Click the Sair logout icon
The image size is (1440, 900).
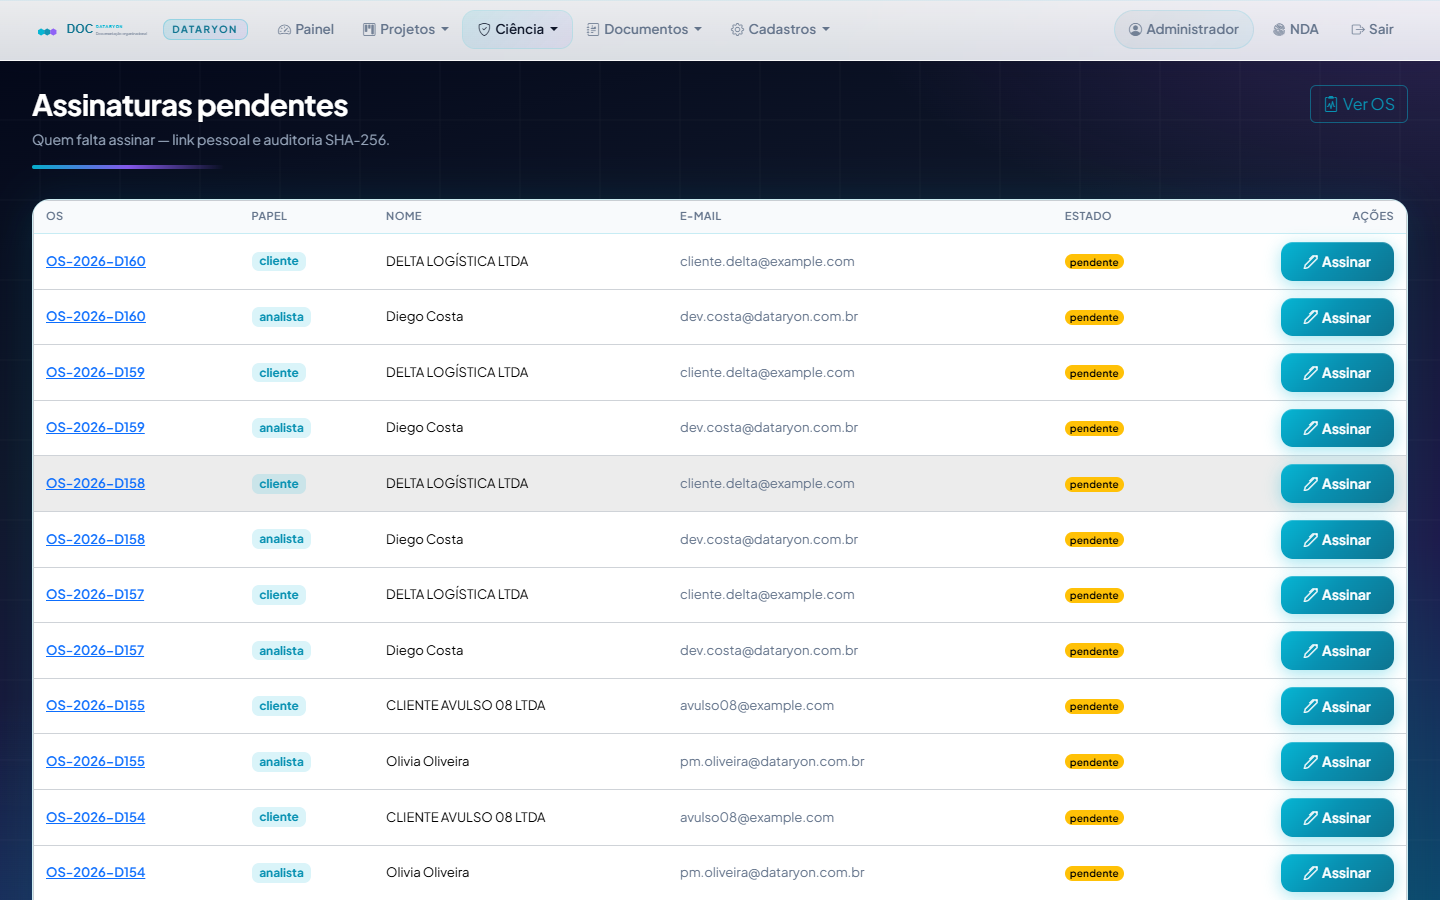pos(1358,30)
